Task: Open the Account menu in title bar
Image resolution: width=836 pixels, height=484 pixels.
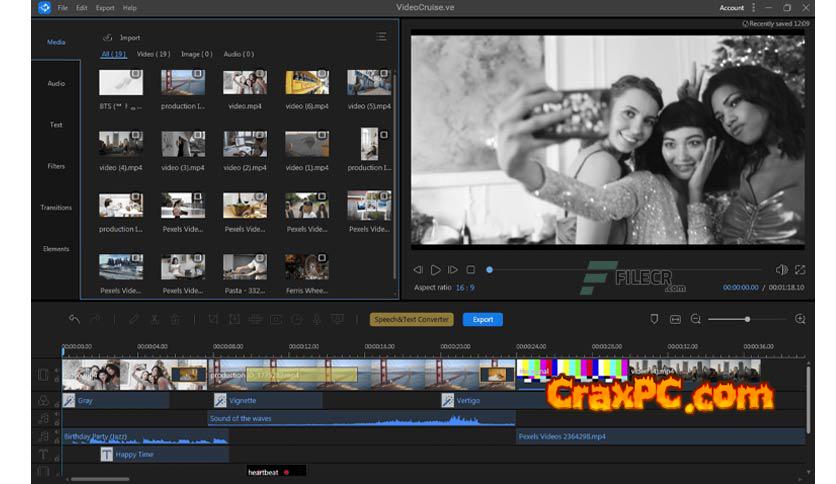Action: pos(732,8)
